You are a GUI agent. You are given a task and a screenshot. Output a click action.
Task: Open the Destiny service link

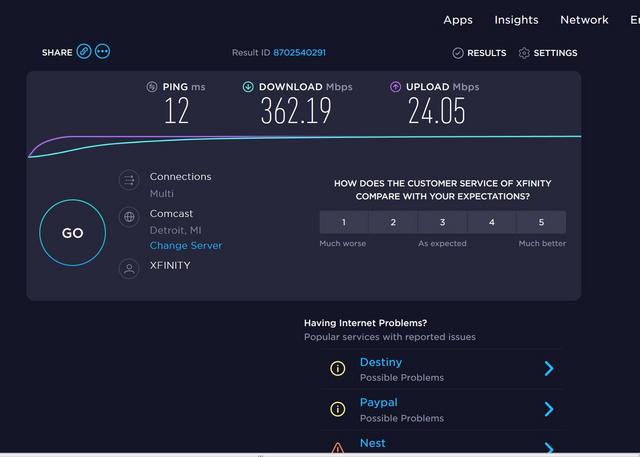pyautogui.click(x=381, y=362)
